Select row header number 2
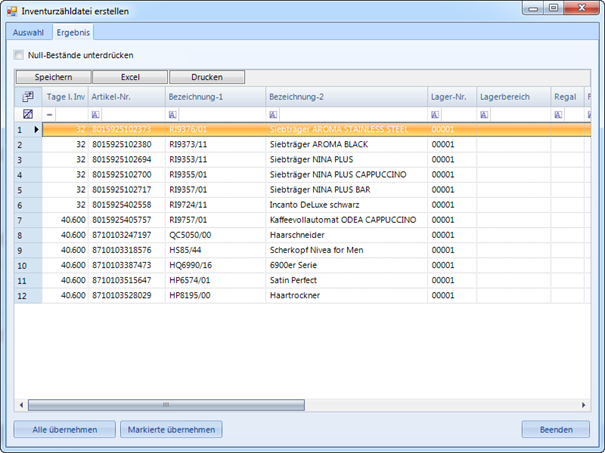 pyautogui.click(x=28, y=145)
